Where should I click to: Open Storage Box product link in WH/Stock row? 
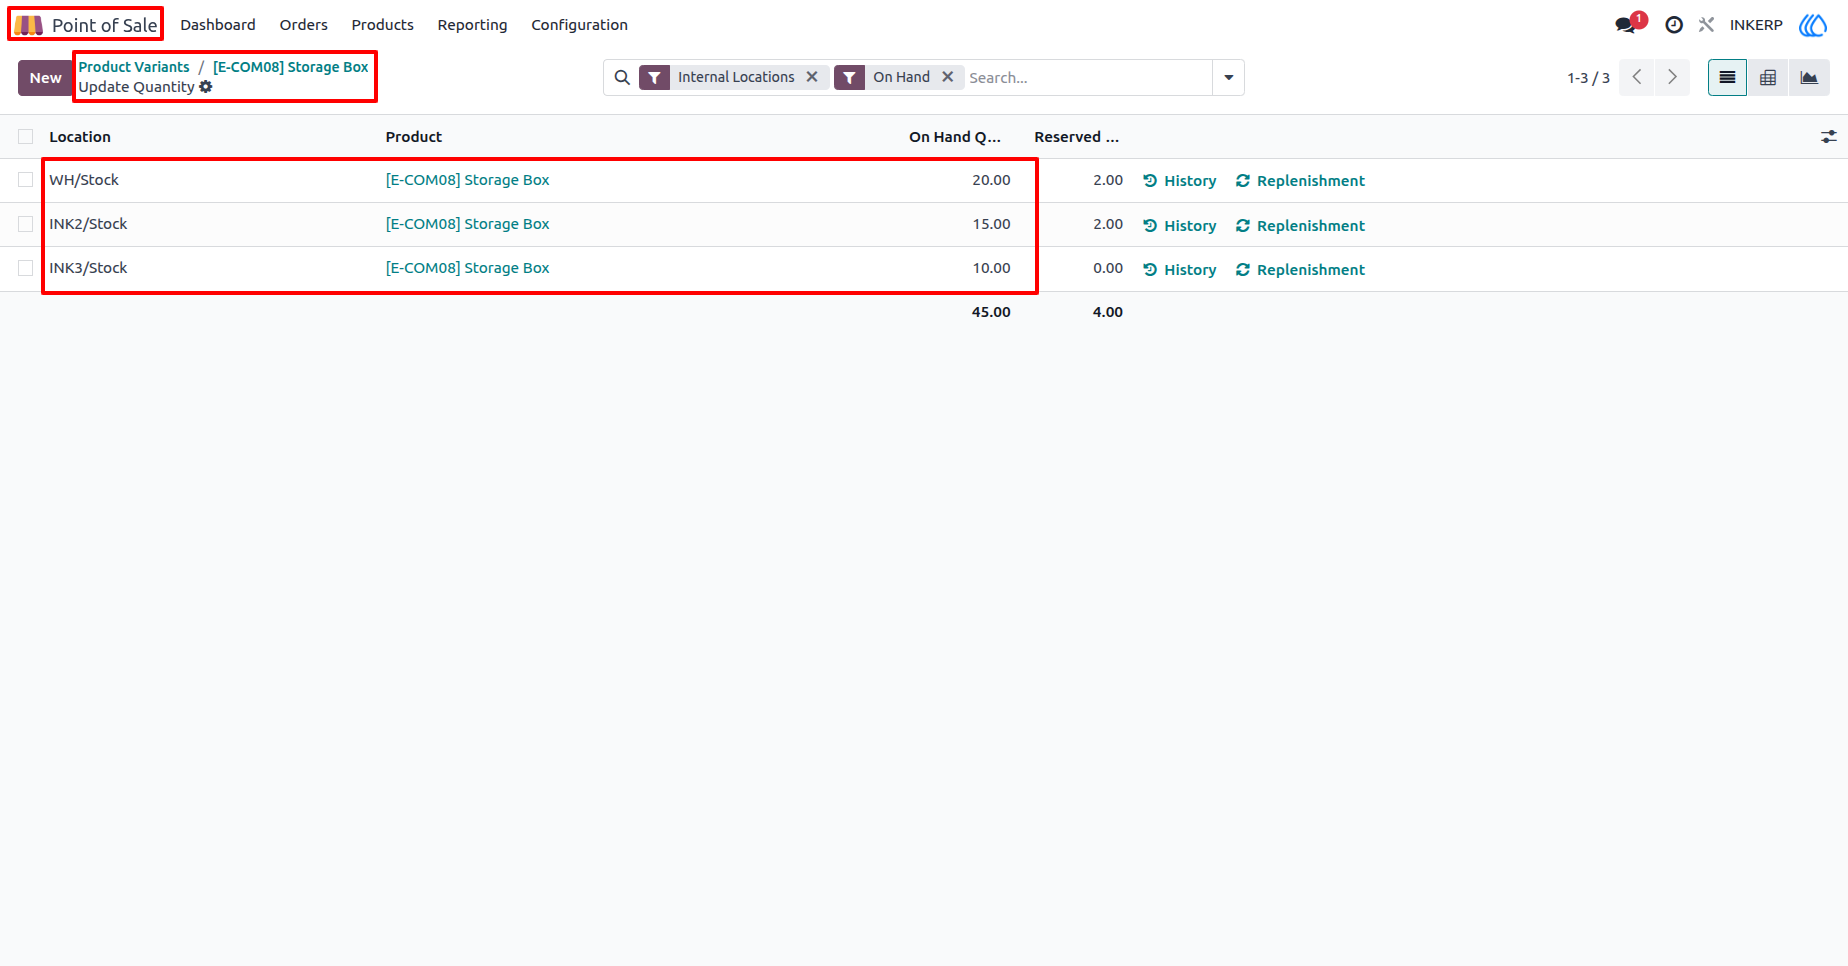(468, 180)
